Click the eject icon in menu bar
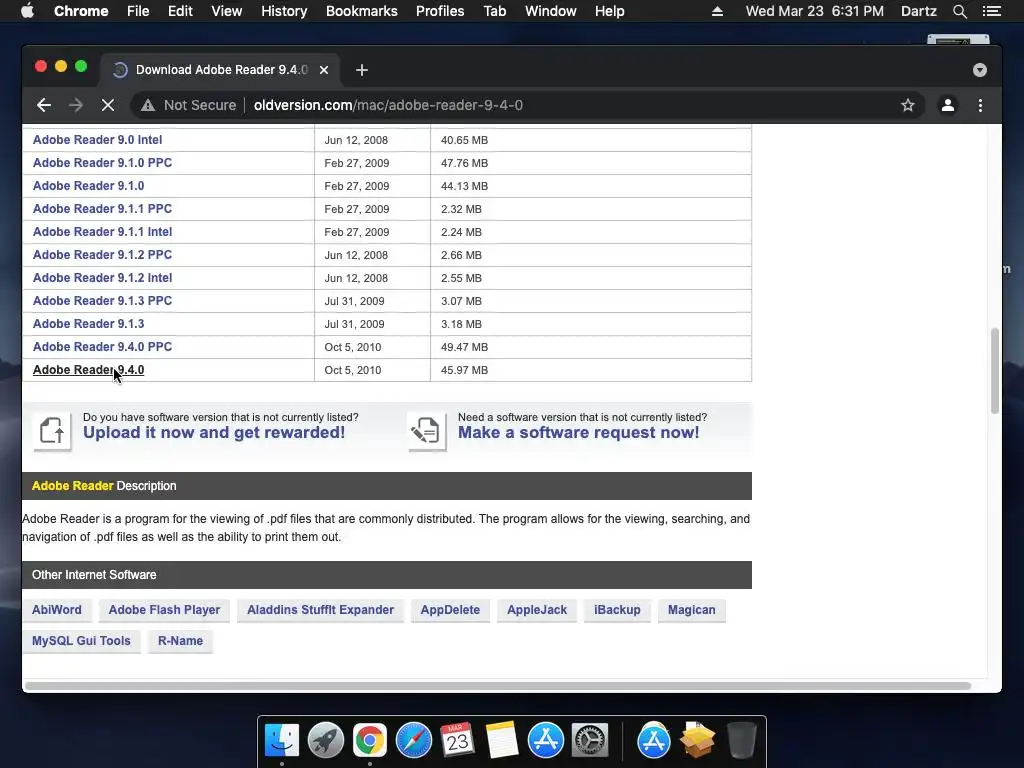 tap(717, 11)
